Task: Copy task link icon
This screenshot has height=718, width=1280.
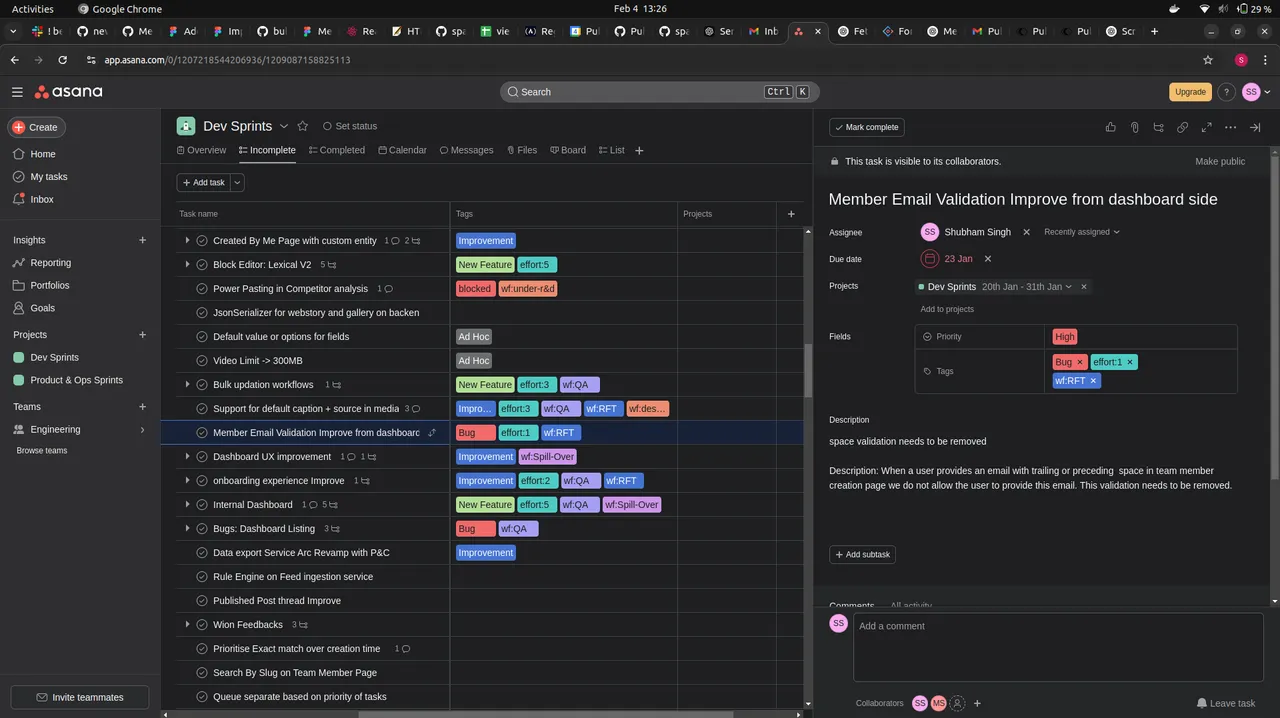Action: coord(1182,127)
